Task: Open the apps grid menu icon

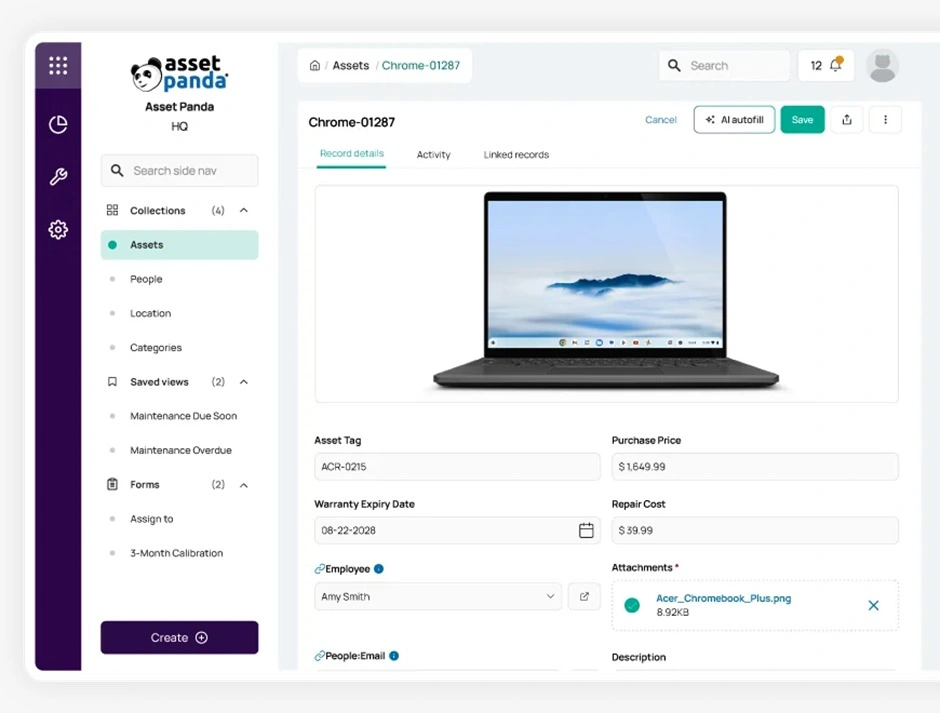Action: tap(58, 65)
